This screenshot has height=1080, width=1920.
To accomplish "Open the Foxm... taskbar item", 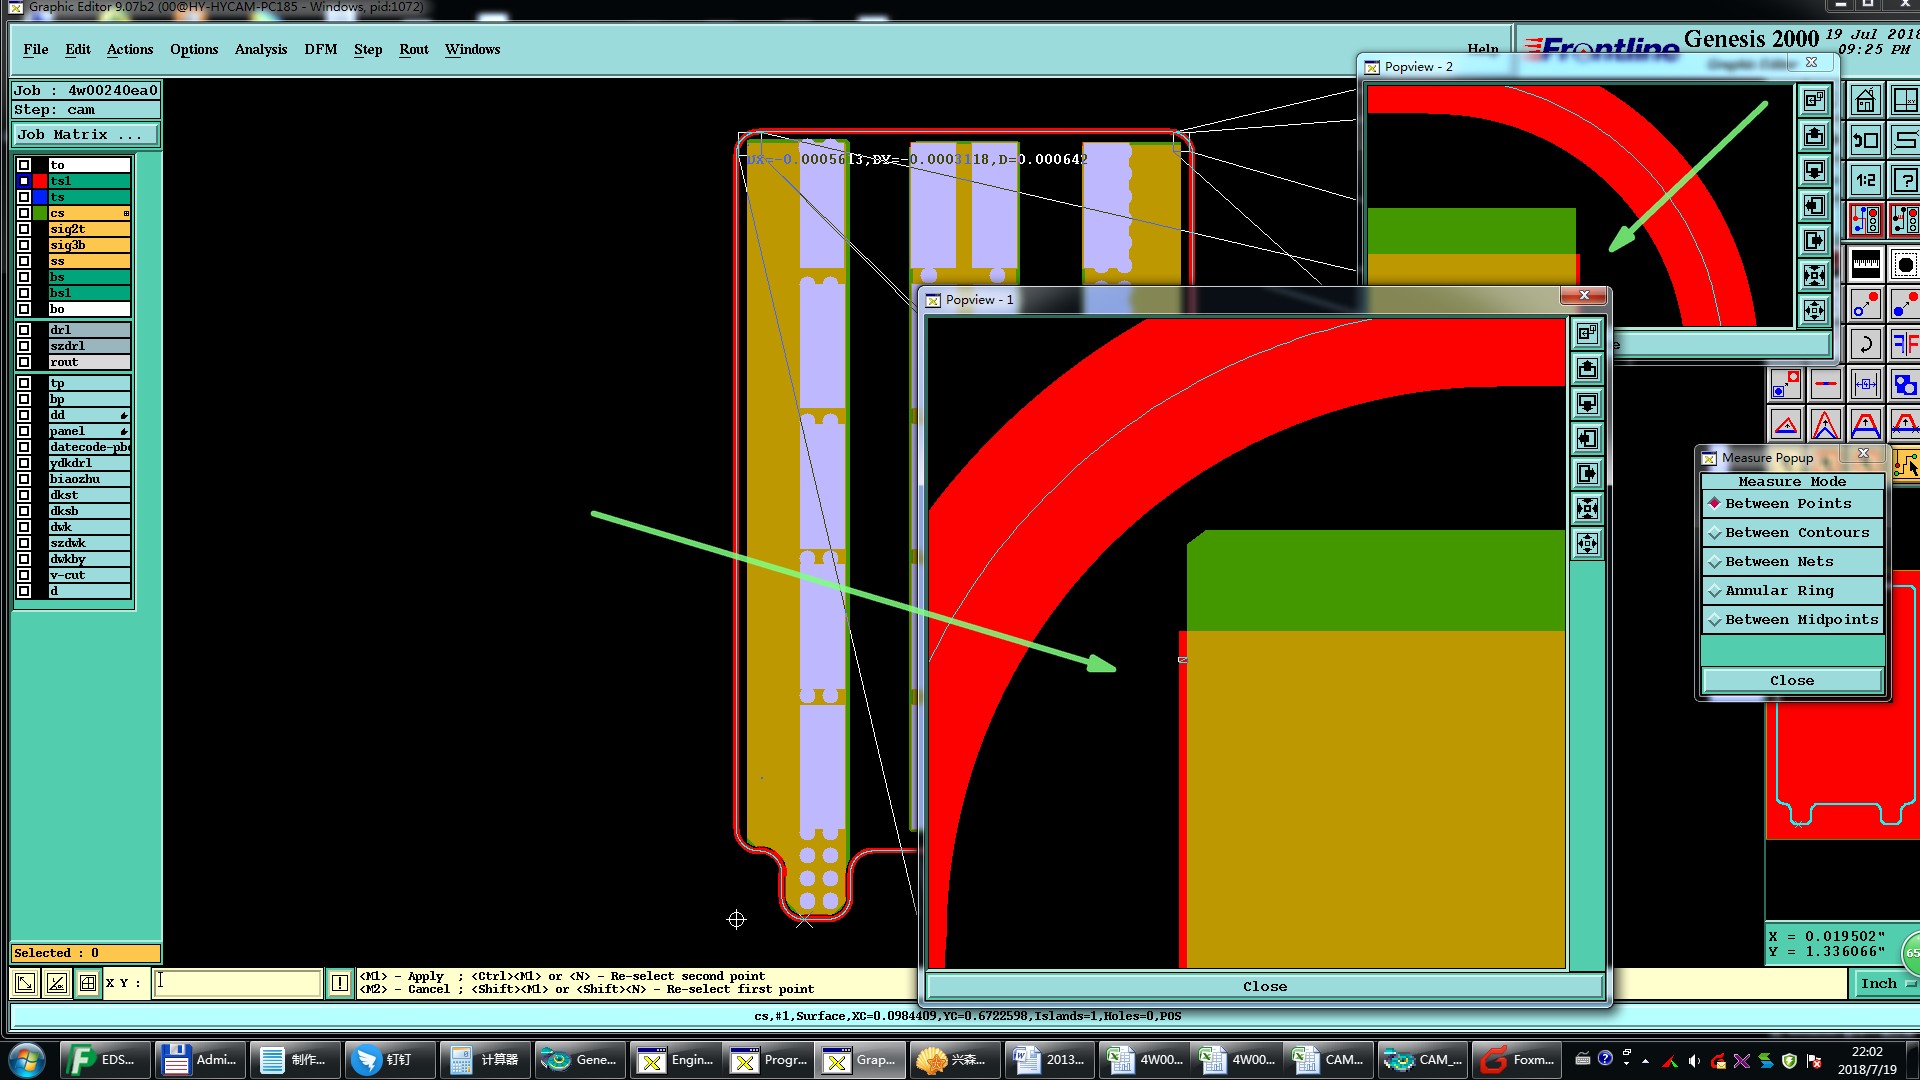I will click(1518, 1059).
